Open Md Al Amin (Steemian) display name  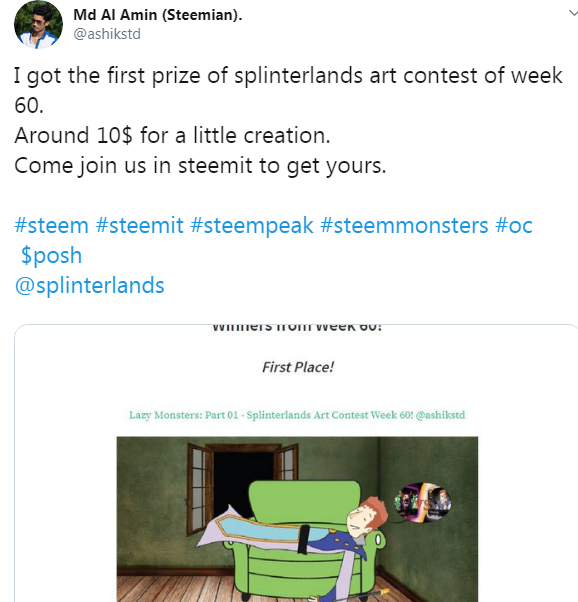pos(158,15)
